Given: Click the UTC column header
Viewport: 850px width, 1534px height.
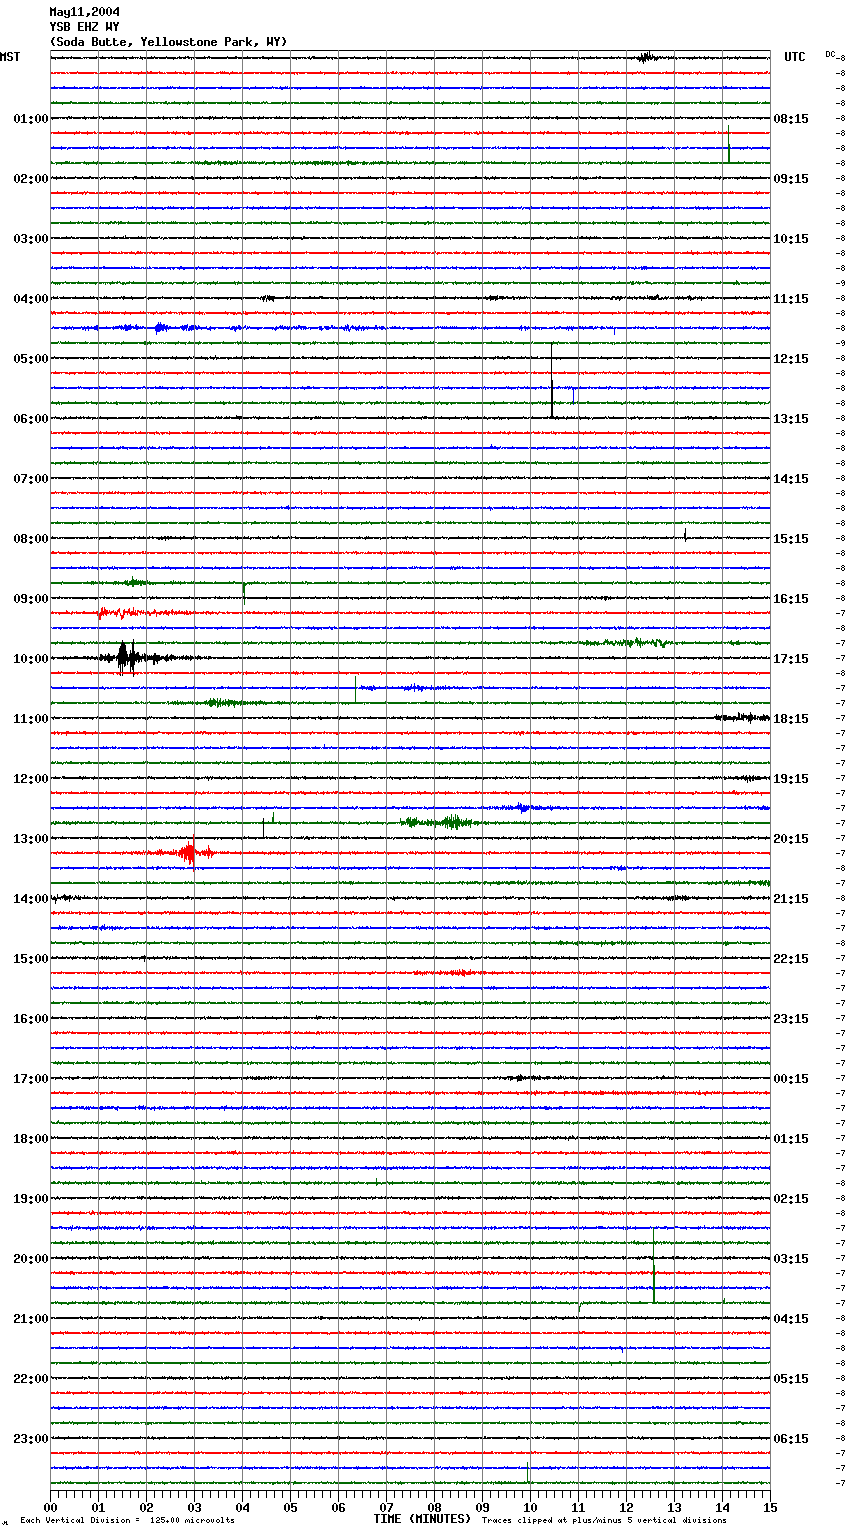Looking at the screenshot, I should point(794,57).
